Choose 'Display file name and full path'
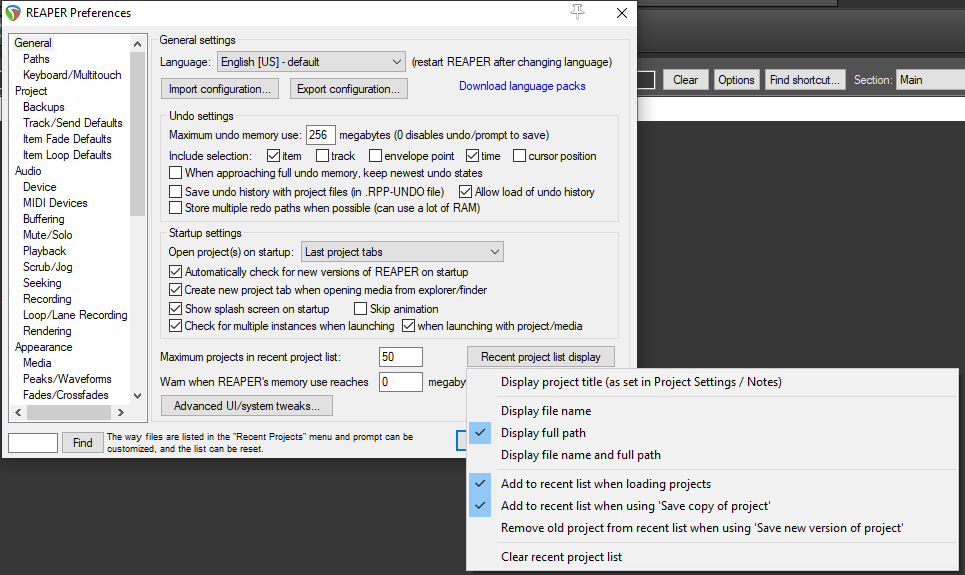 (x=712, y=455)
